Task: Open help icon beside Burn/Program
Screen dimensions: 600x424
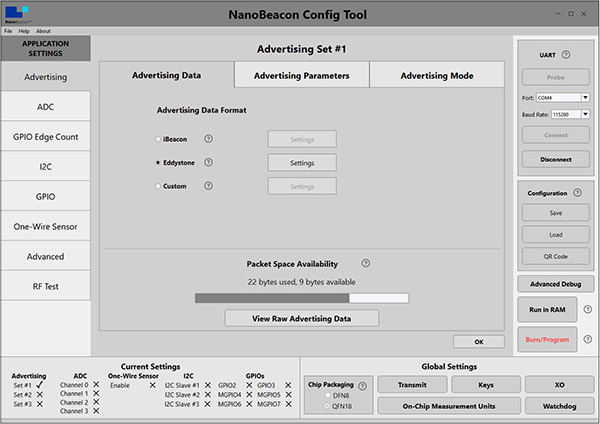Action: pyautogui.click(x=588, y=339)
